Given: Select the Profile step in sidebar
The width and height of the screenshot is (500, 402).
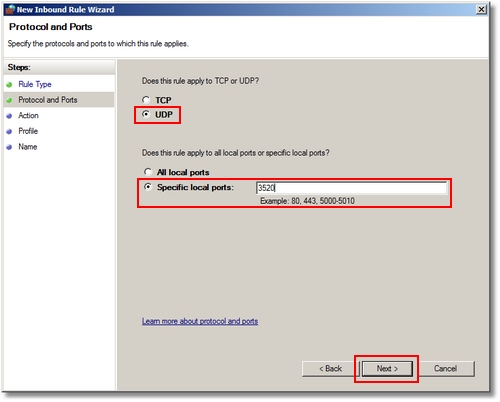Looking at the screenshot, I should (x=28, y=131).
